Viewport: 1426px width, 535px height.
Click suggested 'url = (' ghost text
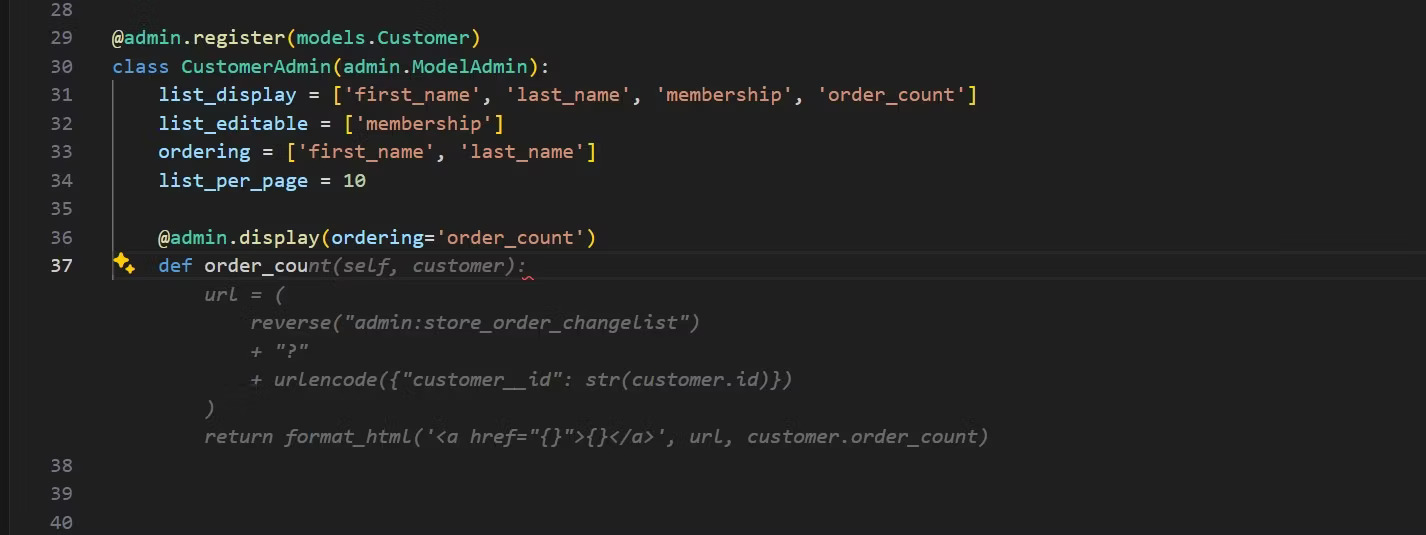(245, 295)
